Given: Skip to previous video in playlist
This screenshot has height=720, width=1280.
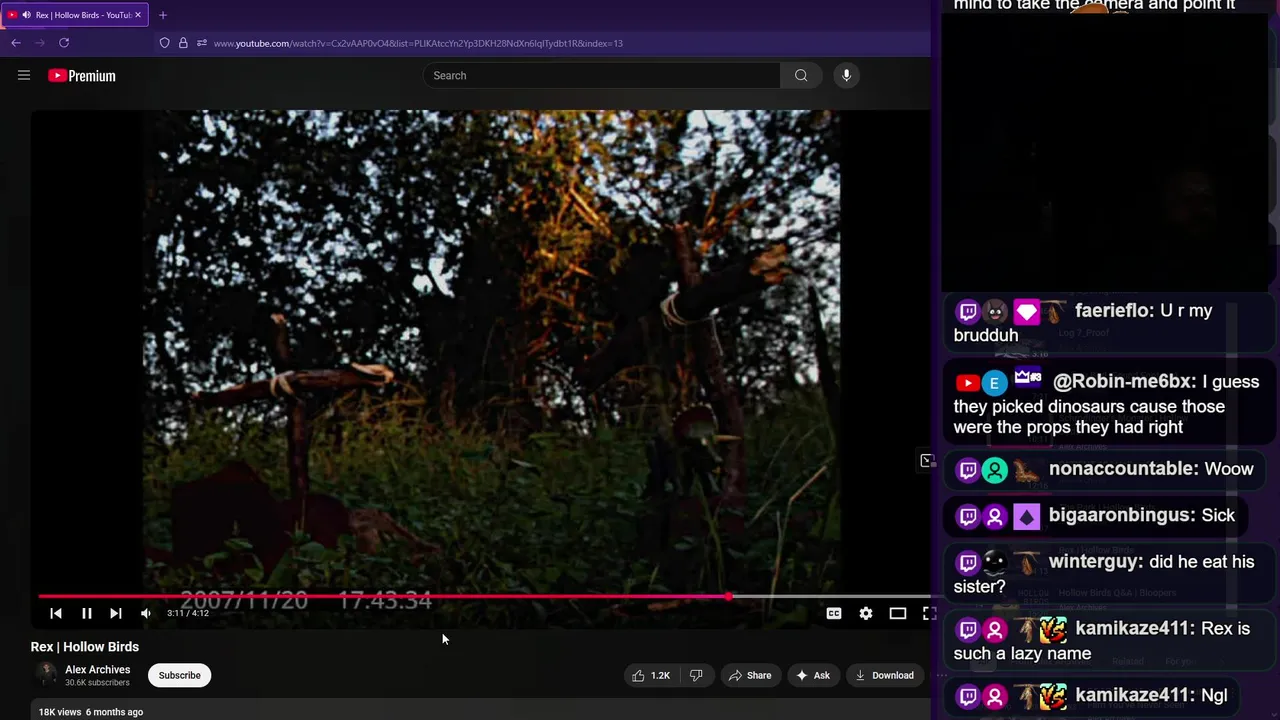Looking at the screenshot, I should [56, 613].
